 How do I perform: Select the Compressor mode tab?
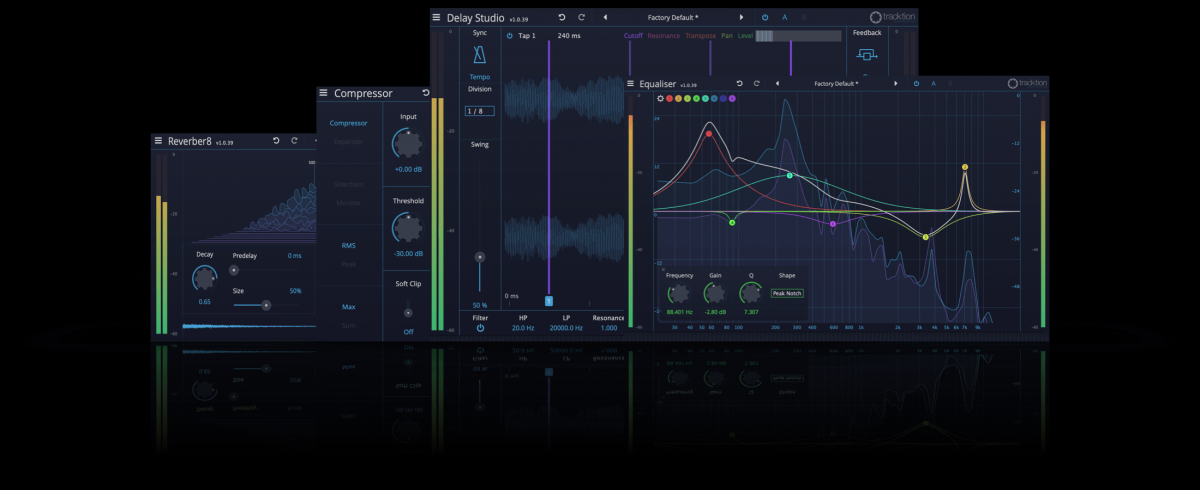point(348,123)
